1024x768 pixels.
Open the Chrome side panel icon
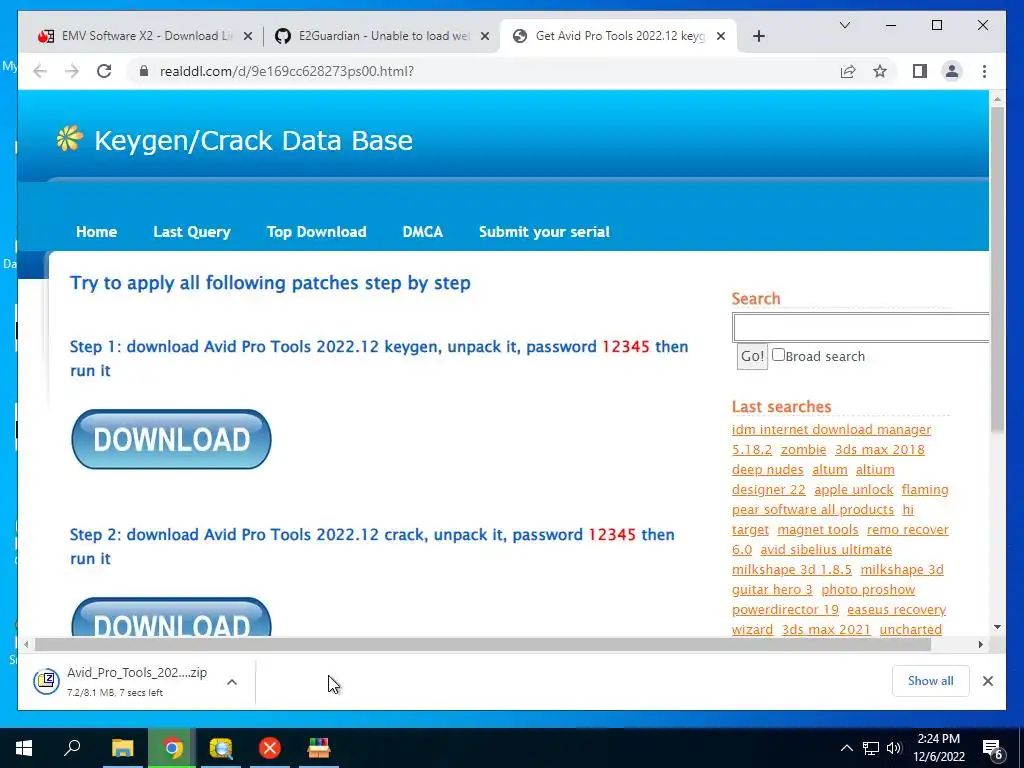[x=920, y=71]
